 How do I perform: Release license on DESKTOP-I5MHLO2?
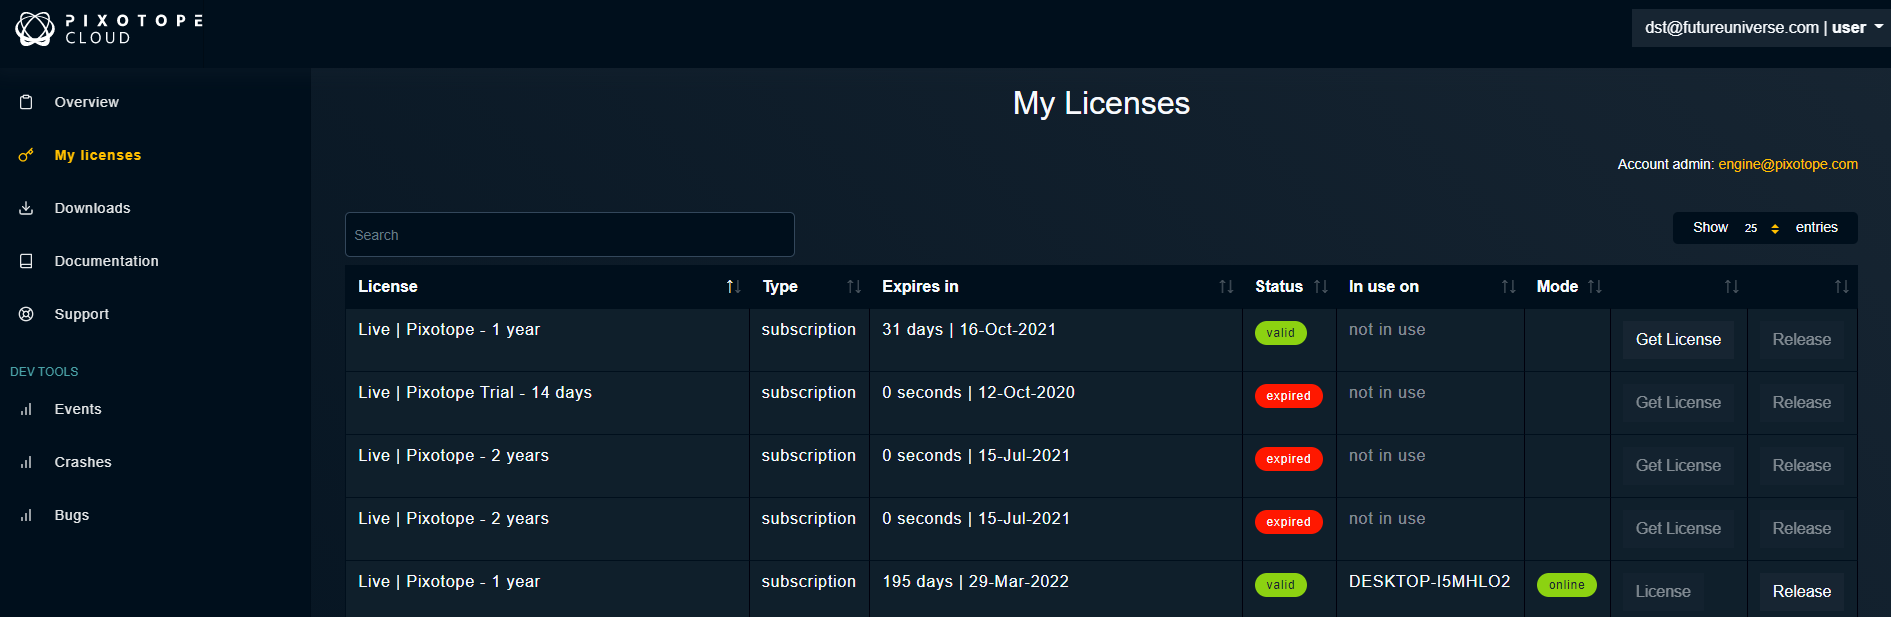coord(1802,592)
